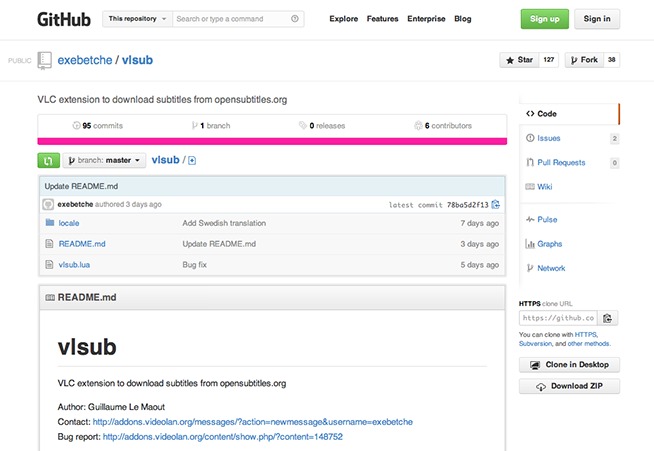Viewport: 654px width, 451px height.
Task: Open the branch: master dropdown
Action: (103, 160)
